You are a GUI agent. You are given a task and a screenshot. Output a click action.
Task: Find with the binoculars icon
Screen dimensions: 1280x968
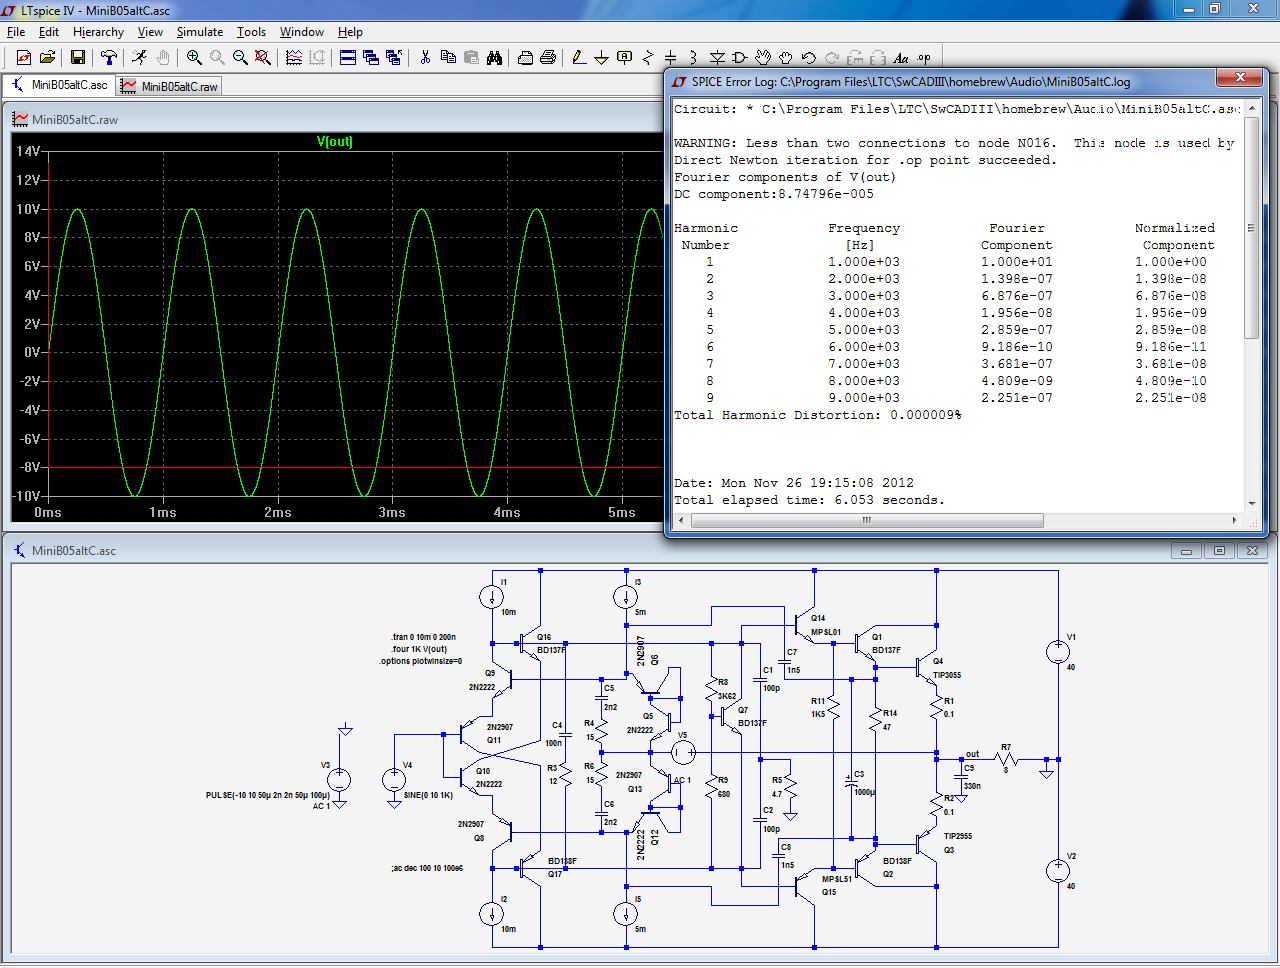(x=494, y=58)
